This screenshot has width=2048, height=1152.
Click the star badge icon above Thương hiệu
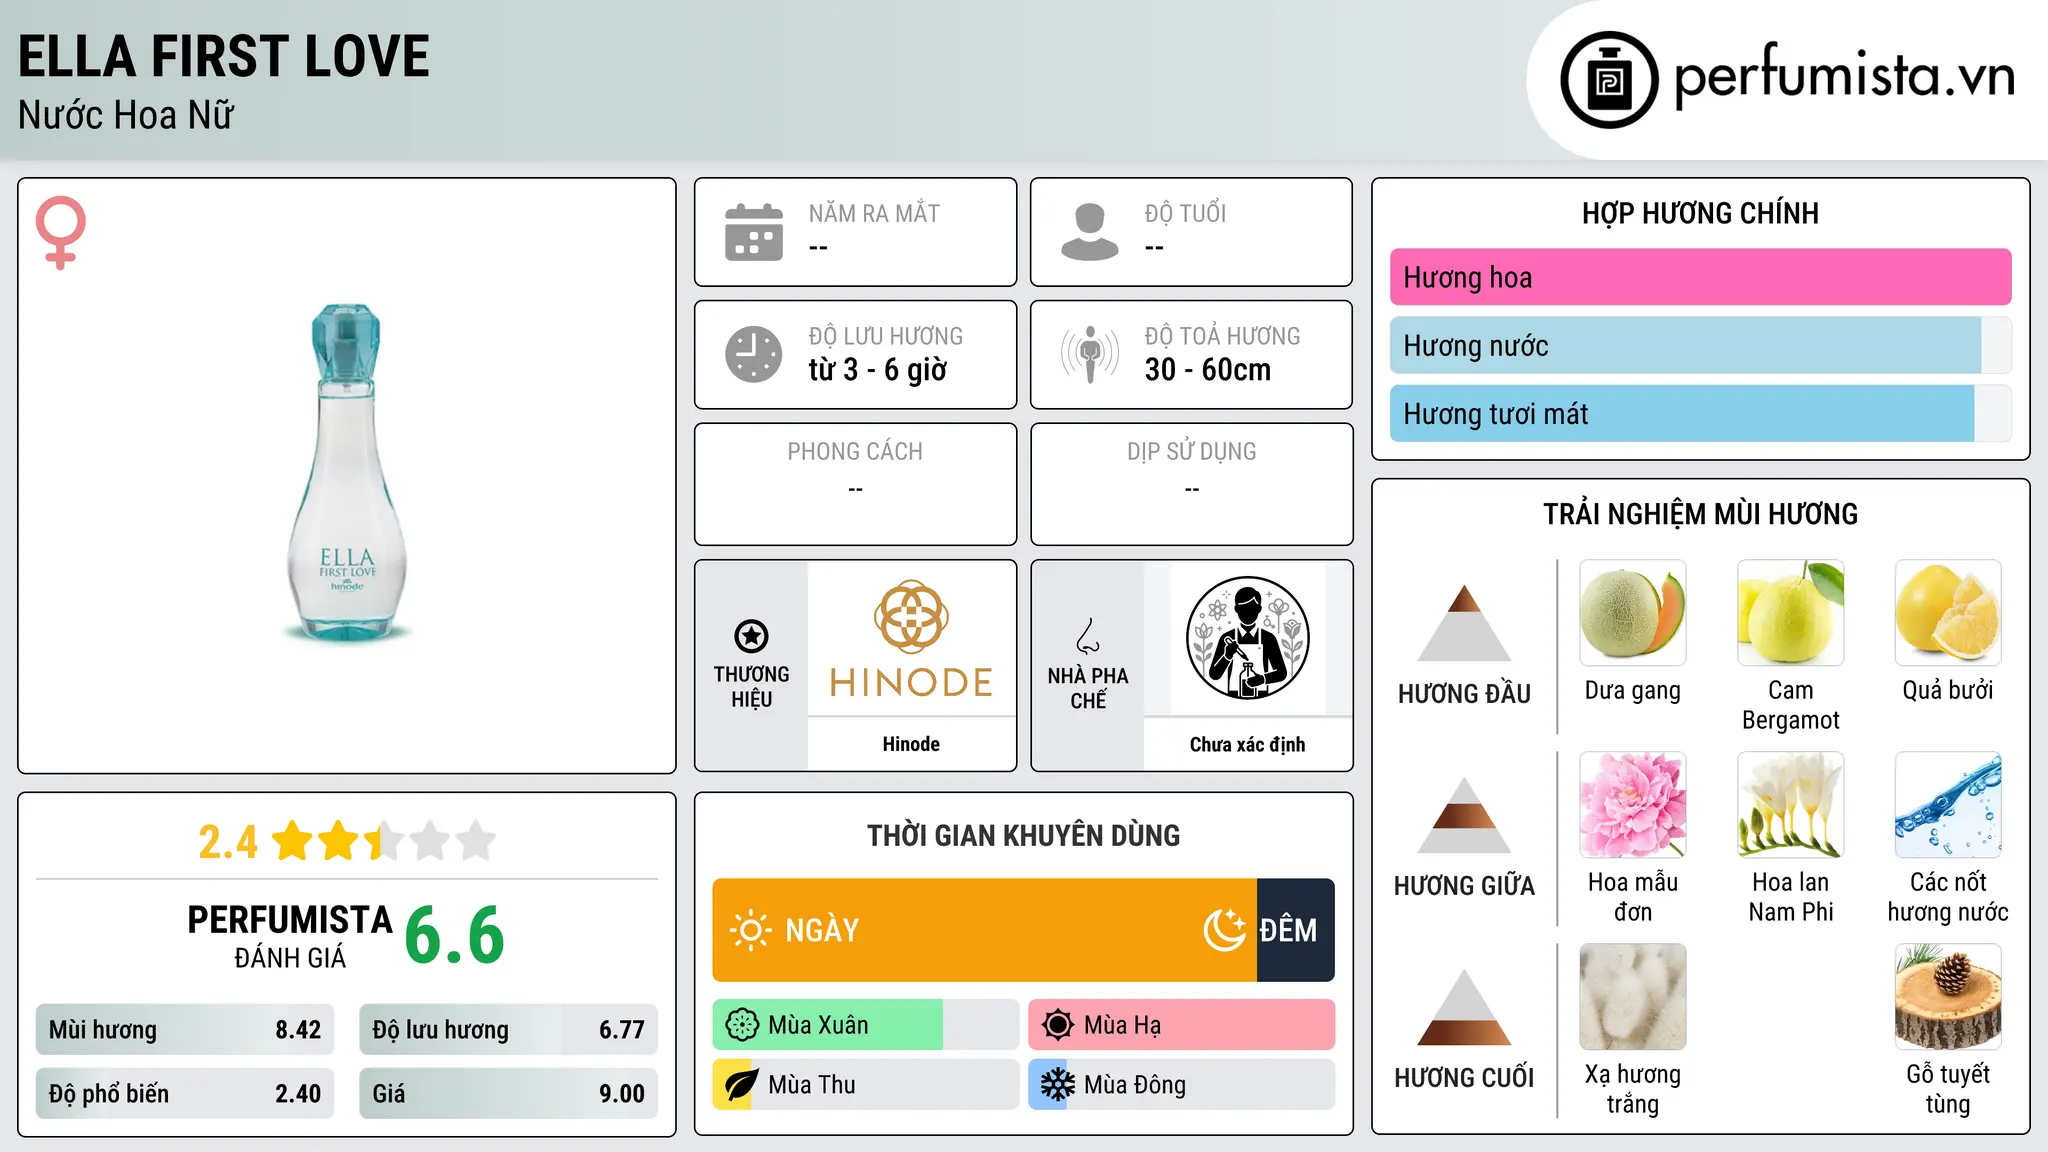[751, 636]
